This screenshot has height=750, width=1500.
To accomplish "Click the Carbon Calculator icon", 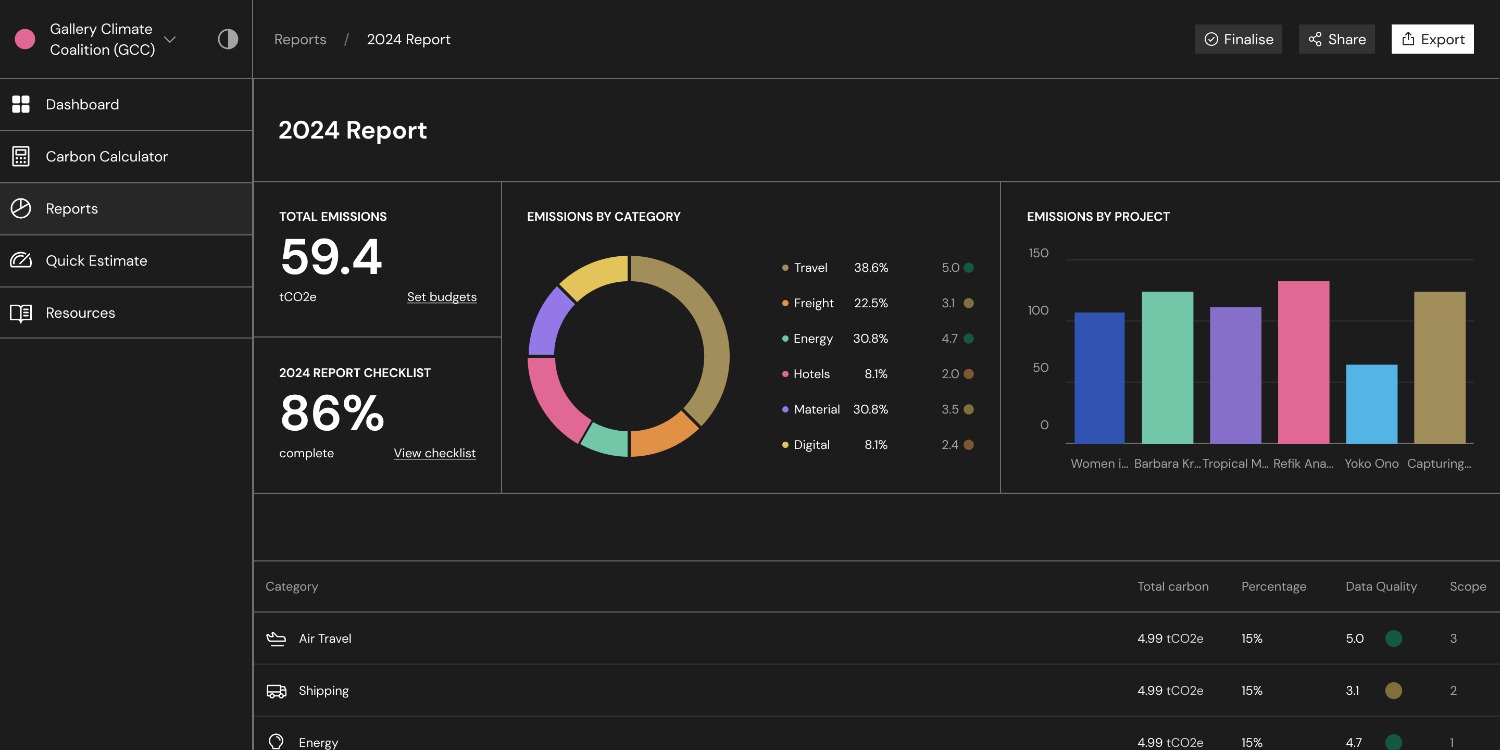I will pyautogui.click(x=20, y=156).
